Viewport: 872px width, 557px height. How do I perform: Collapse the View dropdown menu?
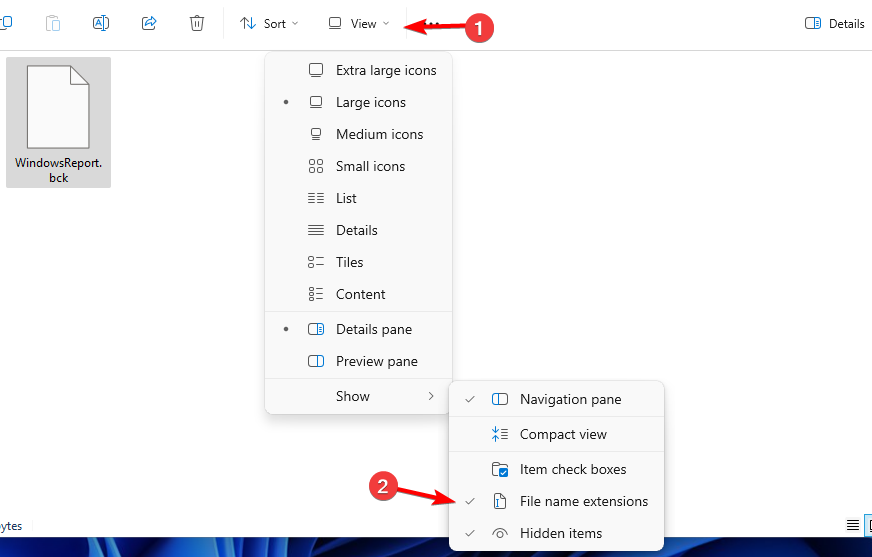click(x=359, y=23)
